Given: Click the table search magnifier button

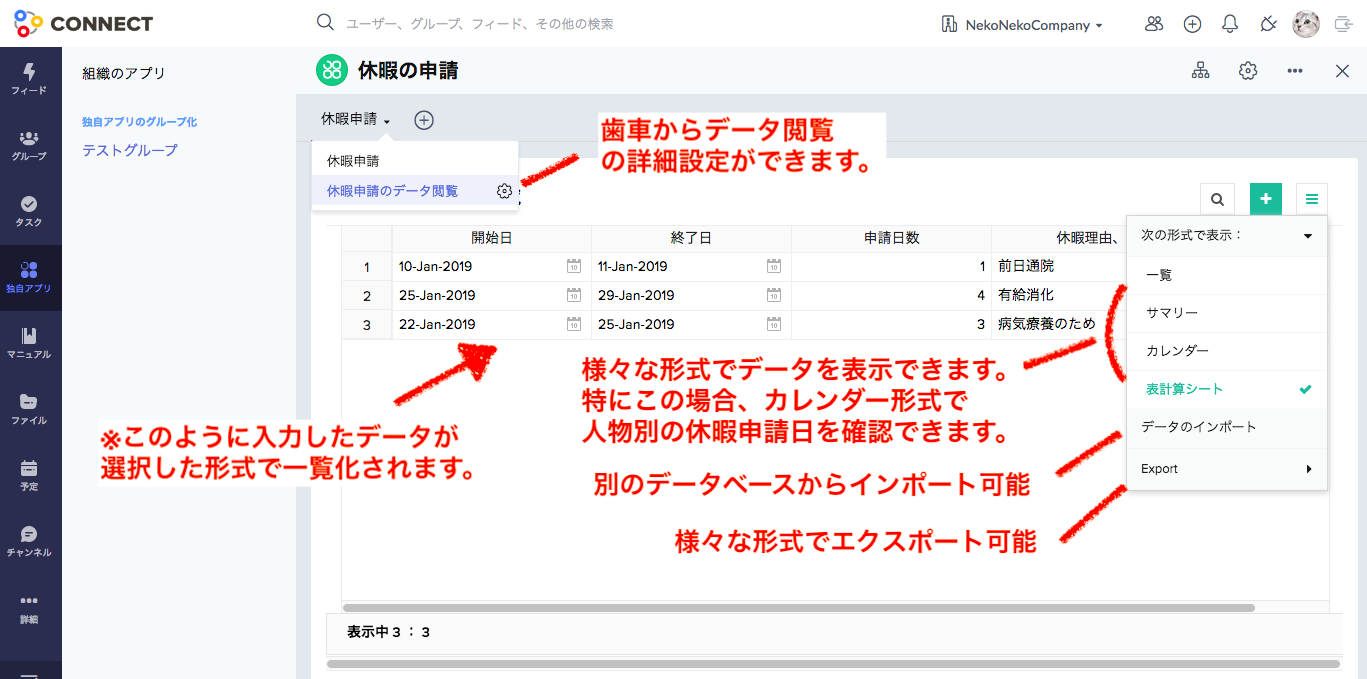Looking at the screenshot, I should (x=1218, y=199).
